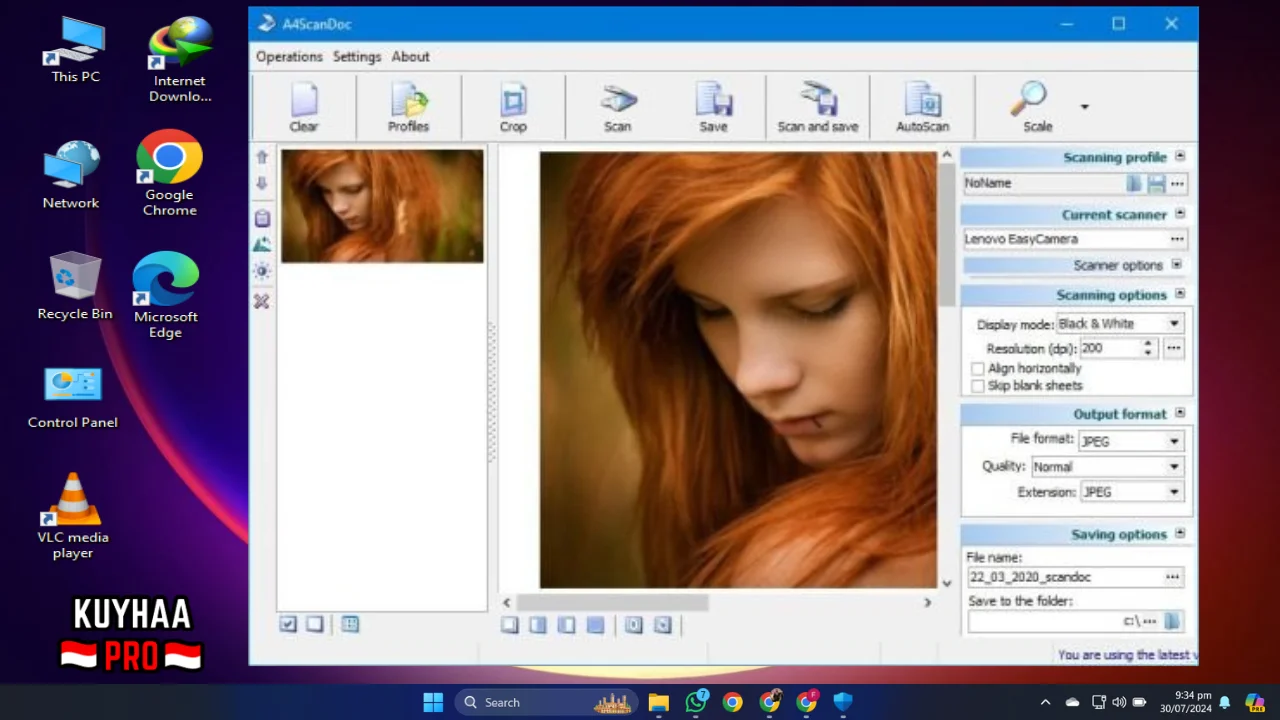Click the ellipsis button next to Lenovo EasyCamera

click(1177, 239)
